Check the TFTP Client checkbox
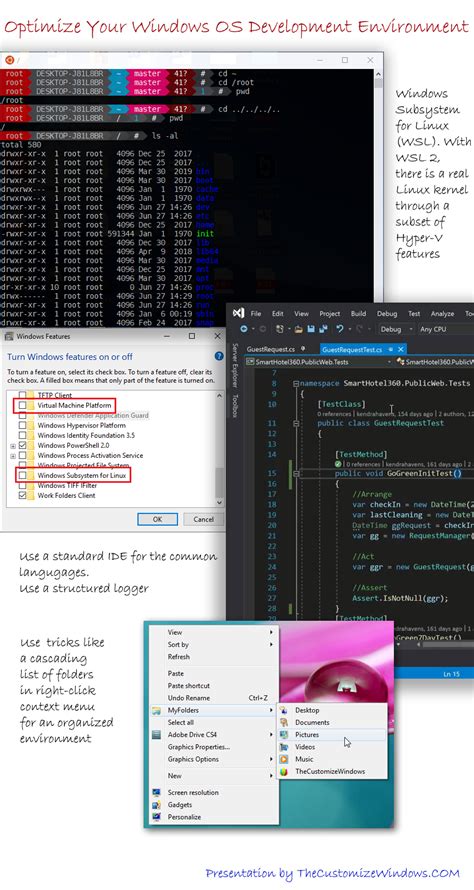474x890 pixels. click(x=23, y=395)
